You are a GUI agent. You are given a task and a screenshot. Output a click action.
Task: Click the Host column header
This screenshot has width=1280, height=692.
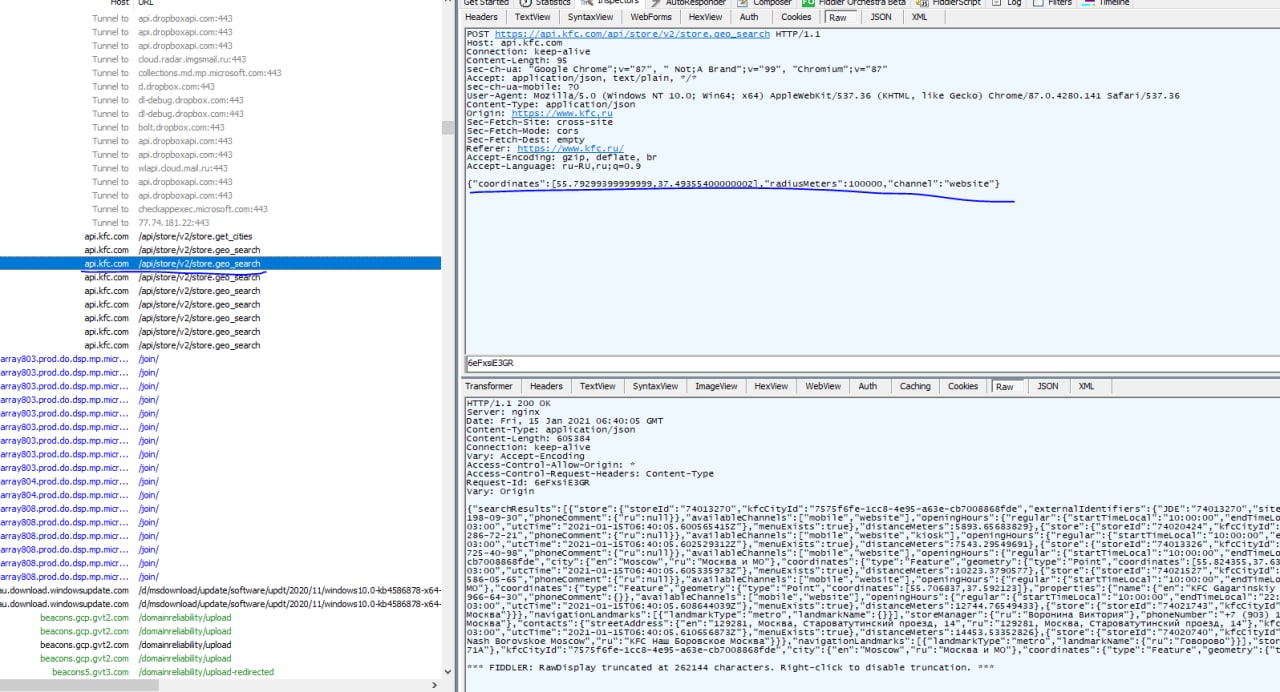pyautogui.click(x=120, y=3)
